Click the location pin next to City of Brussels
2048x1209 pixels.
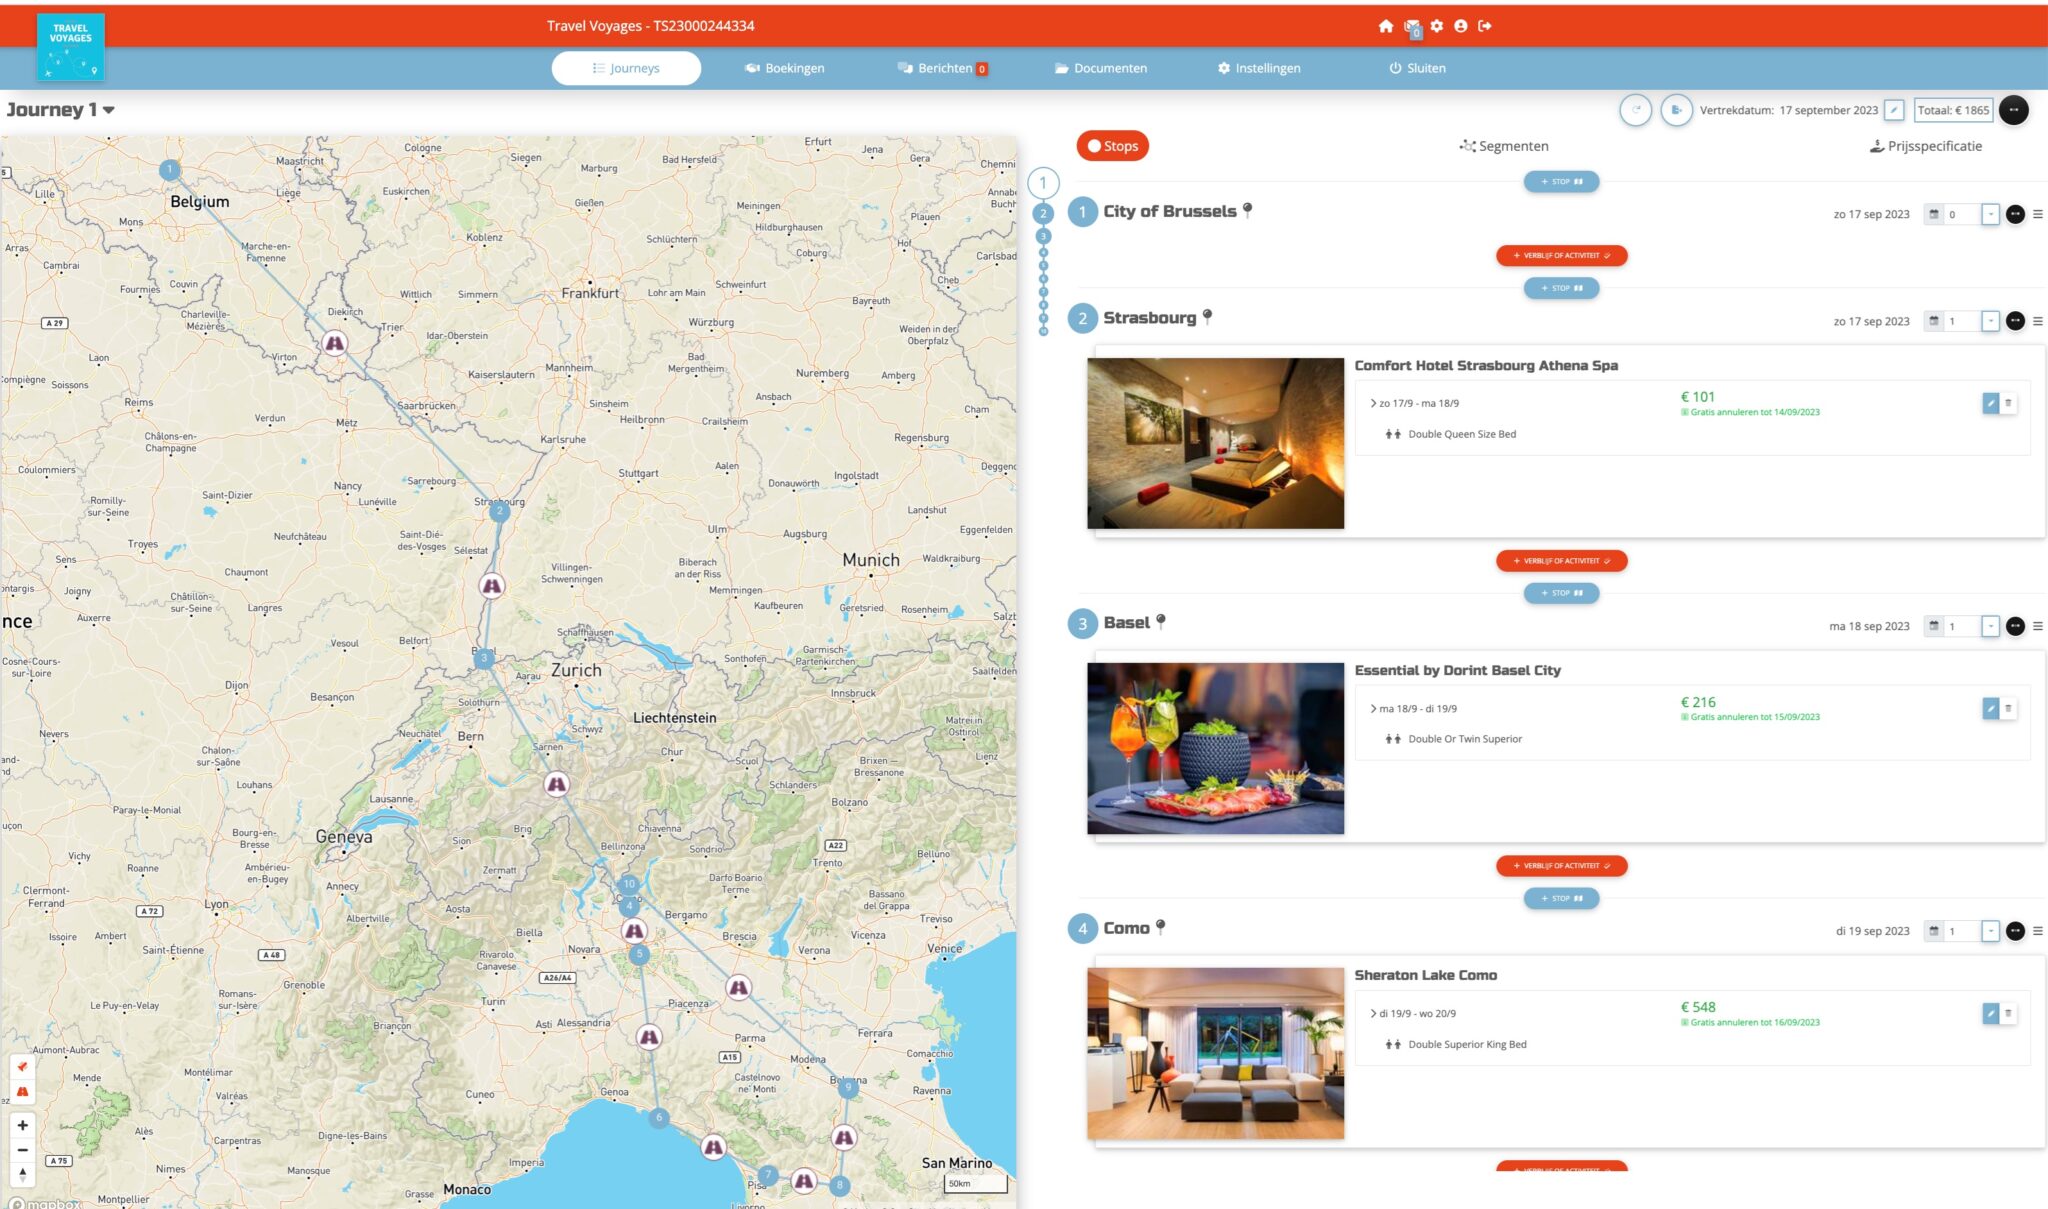(x=1247, y=210)
